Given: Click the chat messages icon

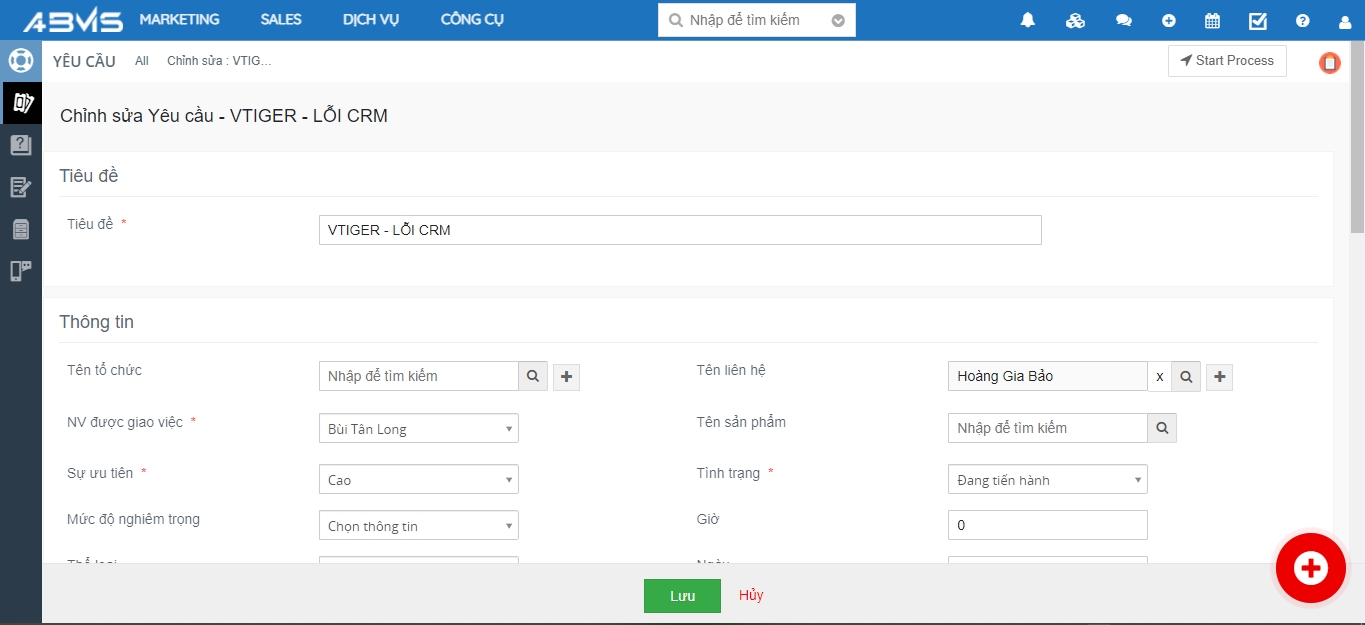Looking at the screenshot, I should 1124,20.
